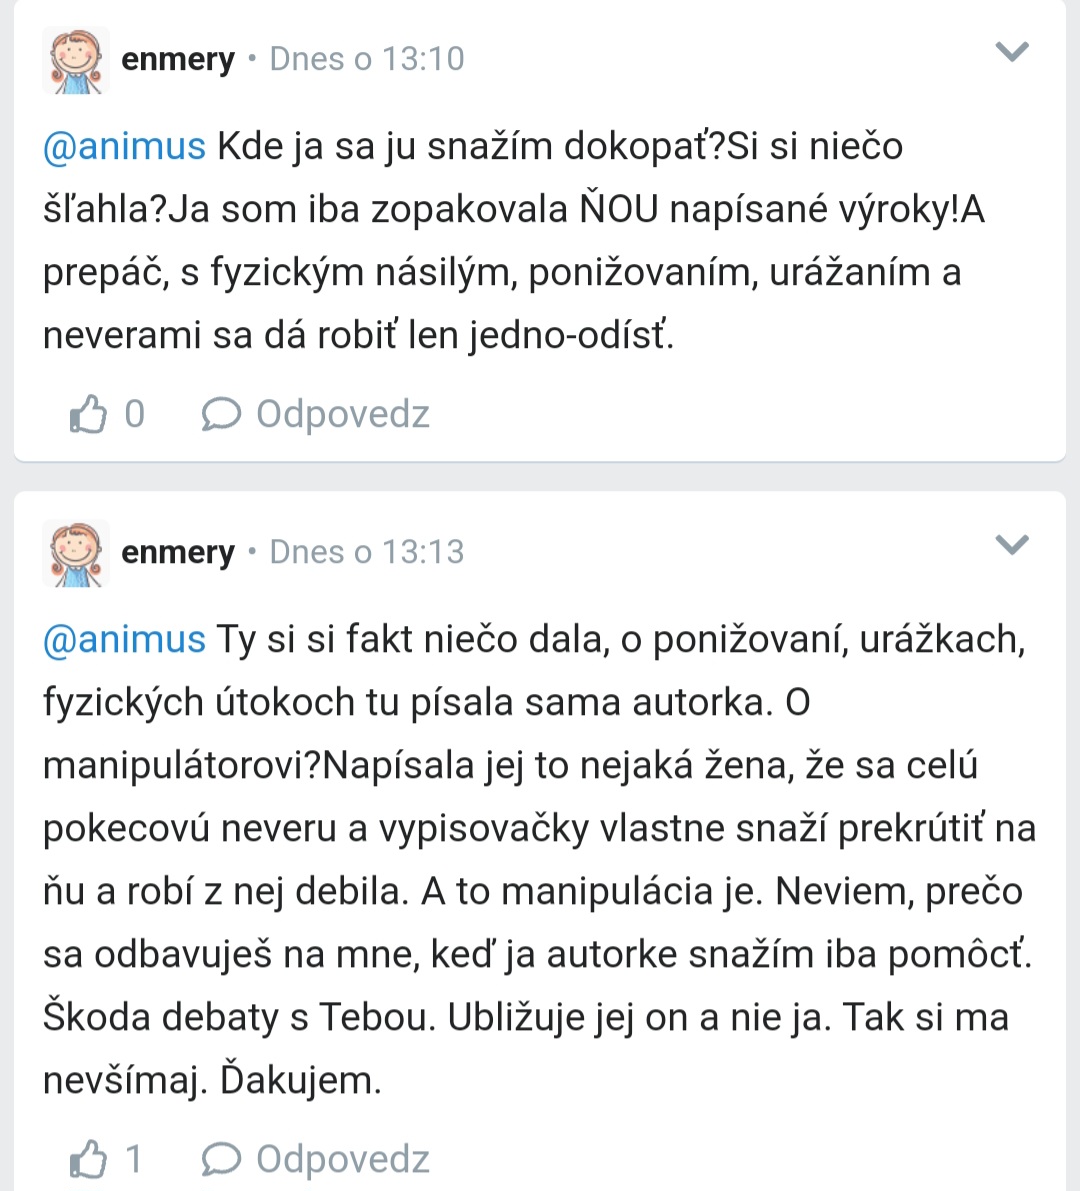This screenshot has height=1191, width=1080.
Task: Click the like count showing 1
Action: point(134,1159)
